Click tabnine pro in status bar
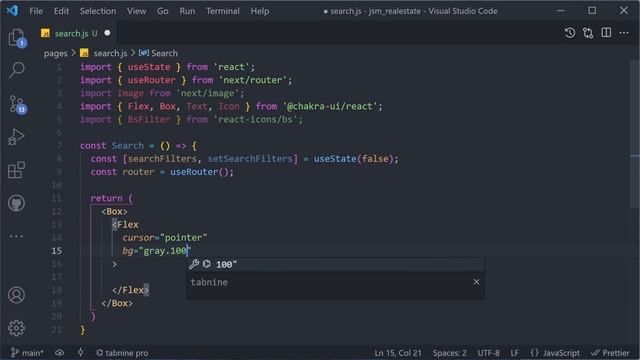 [x=122, y=353]
